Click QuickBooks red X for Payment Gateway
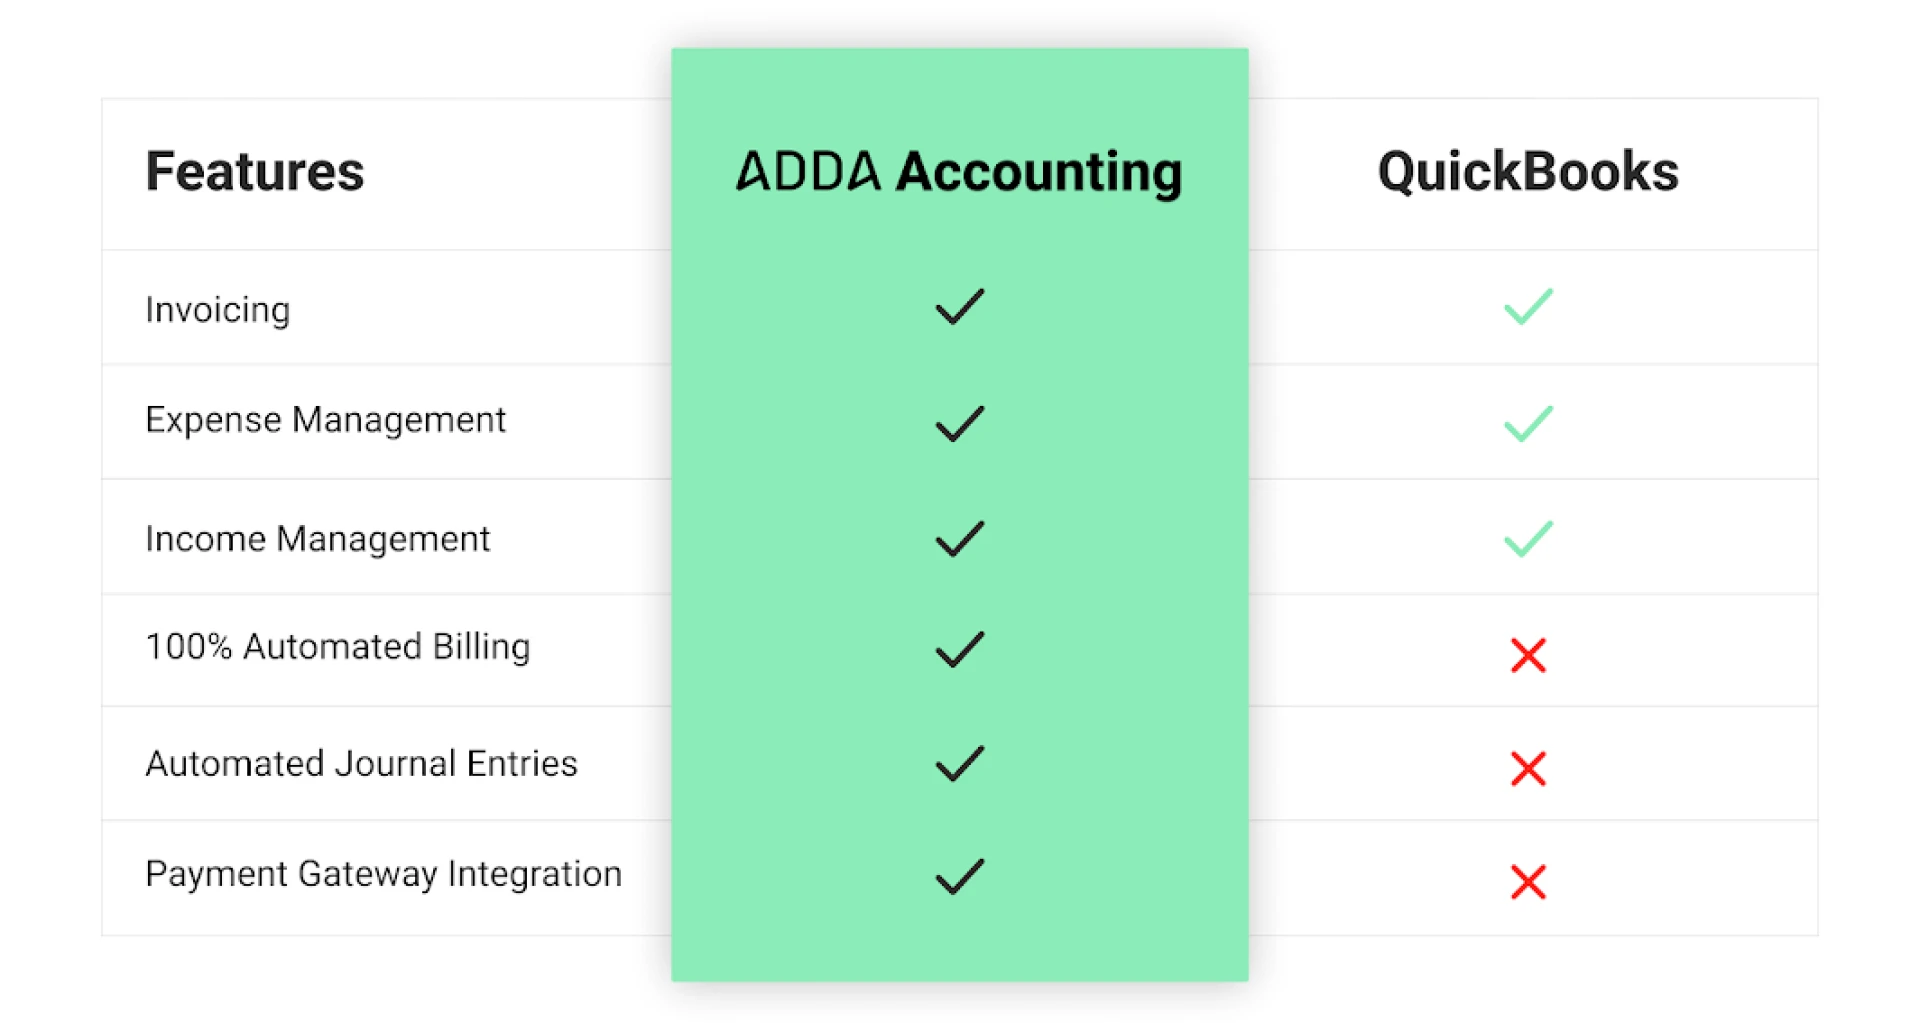 [x=1528, y=882]
